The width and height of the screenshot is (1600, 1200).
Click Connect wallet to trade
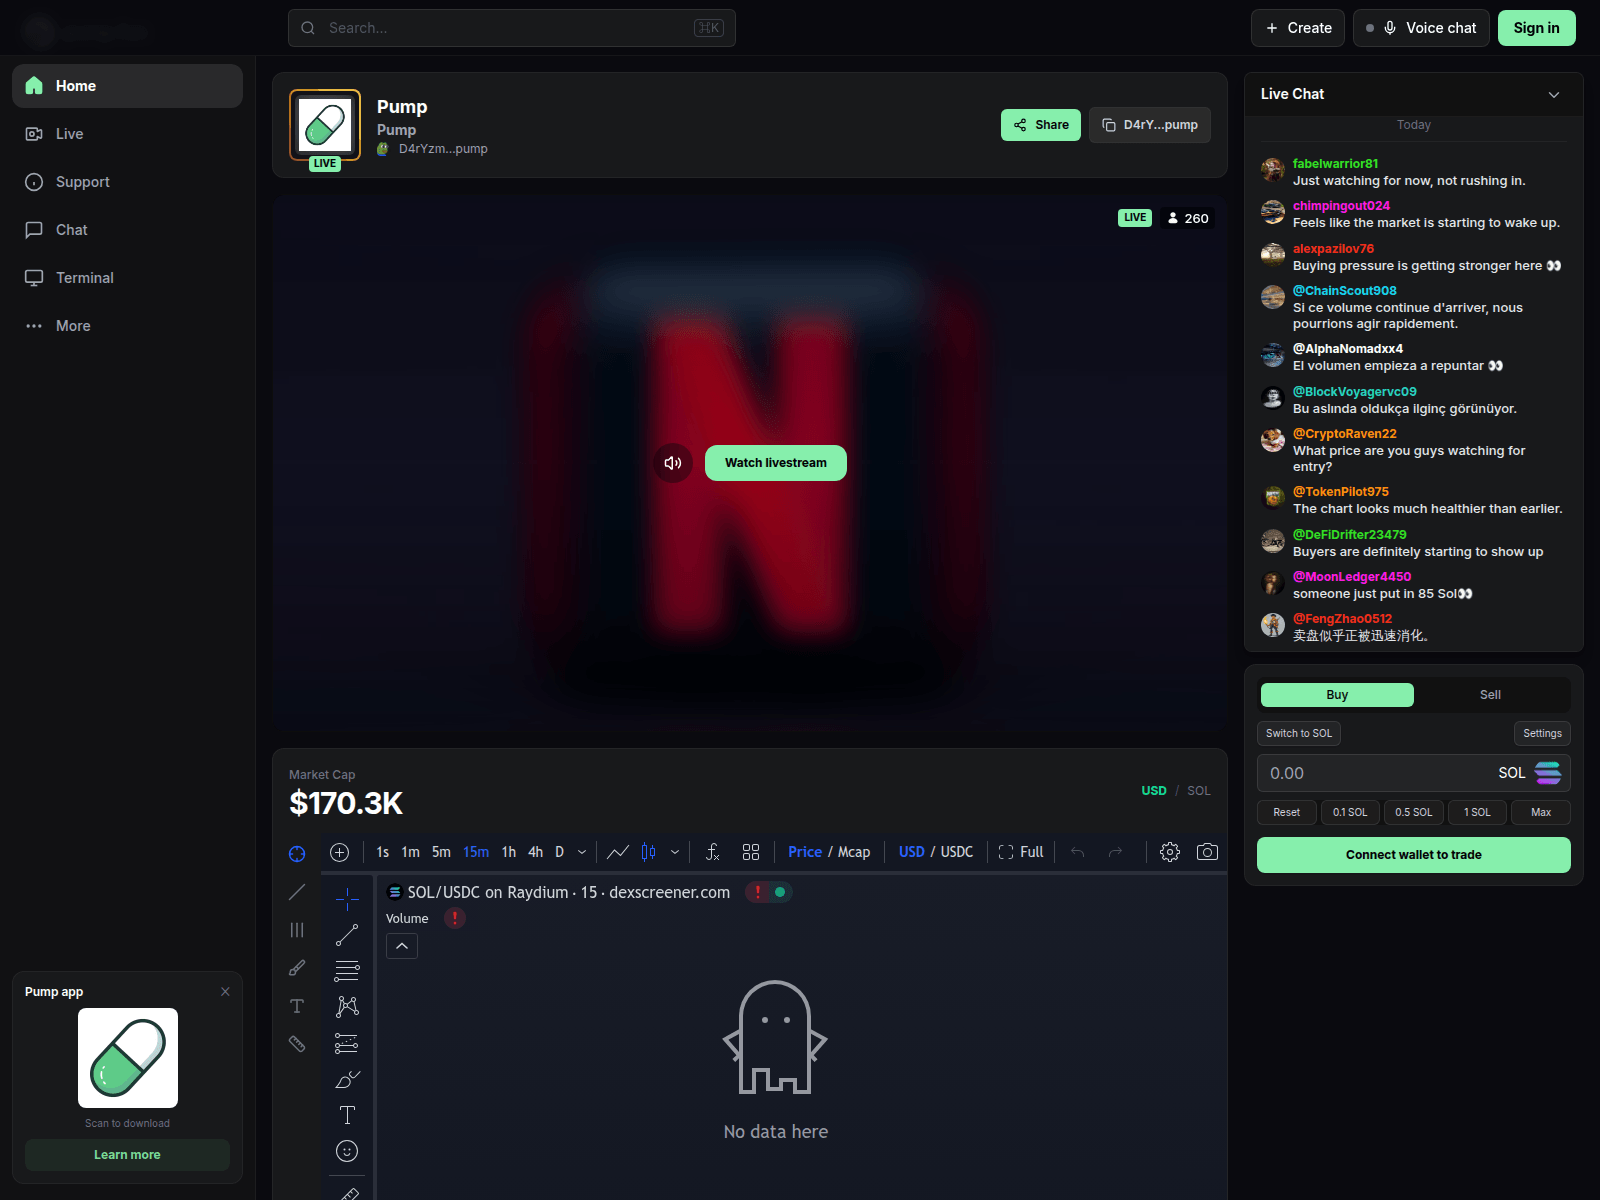1414,855
